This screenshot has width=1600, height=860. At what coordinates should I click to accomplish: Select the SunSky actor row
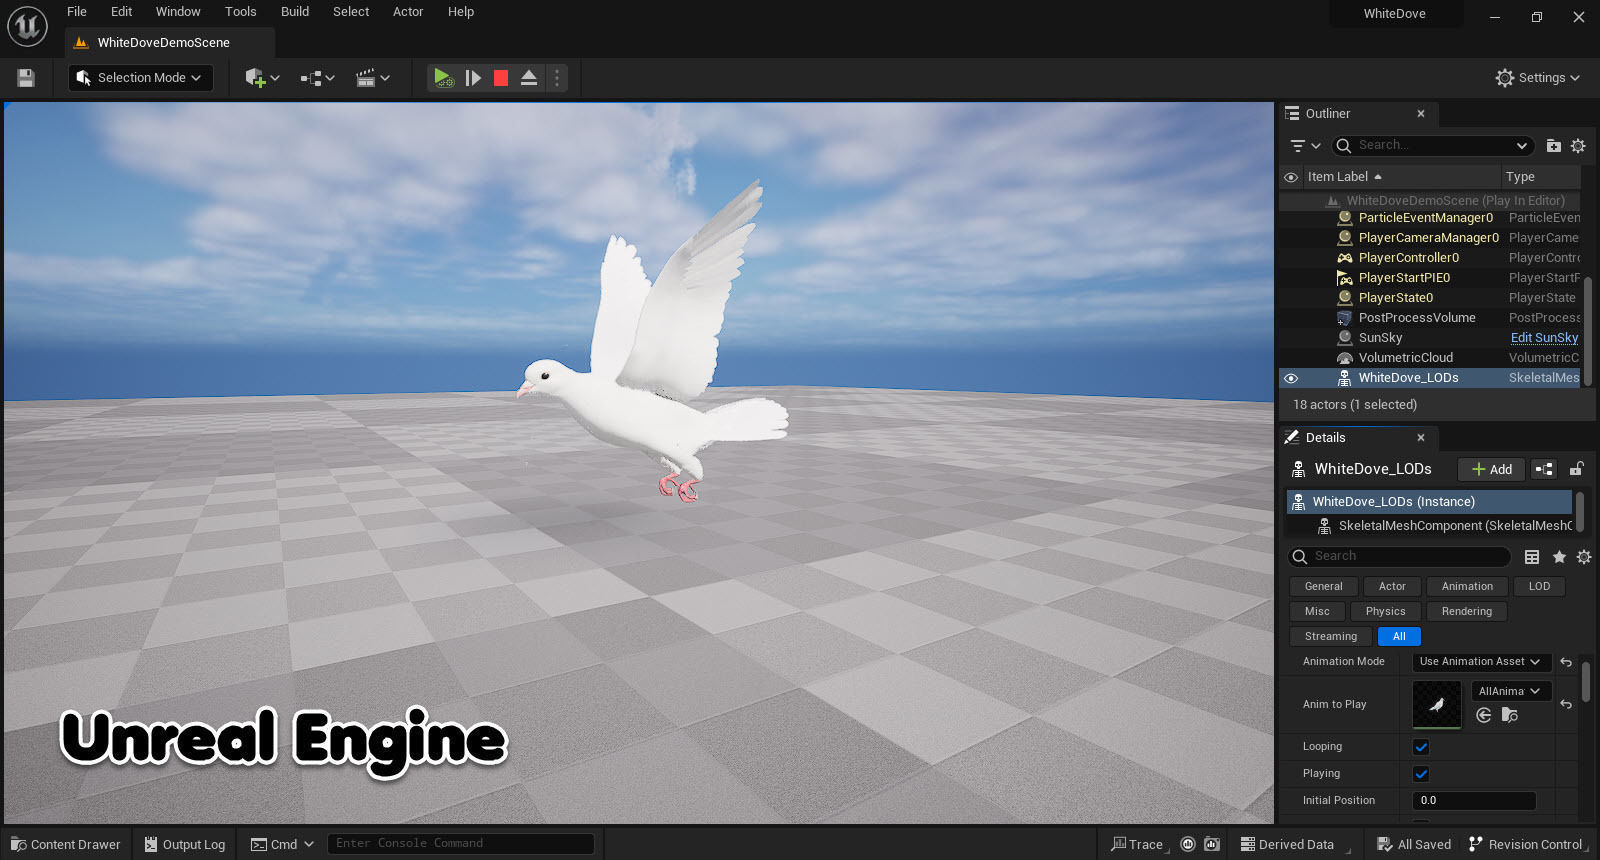pyautogui.click(x=1430, y=338)
